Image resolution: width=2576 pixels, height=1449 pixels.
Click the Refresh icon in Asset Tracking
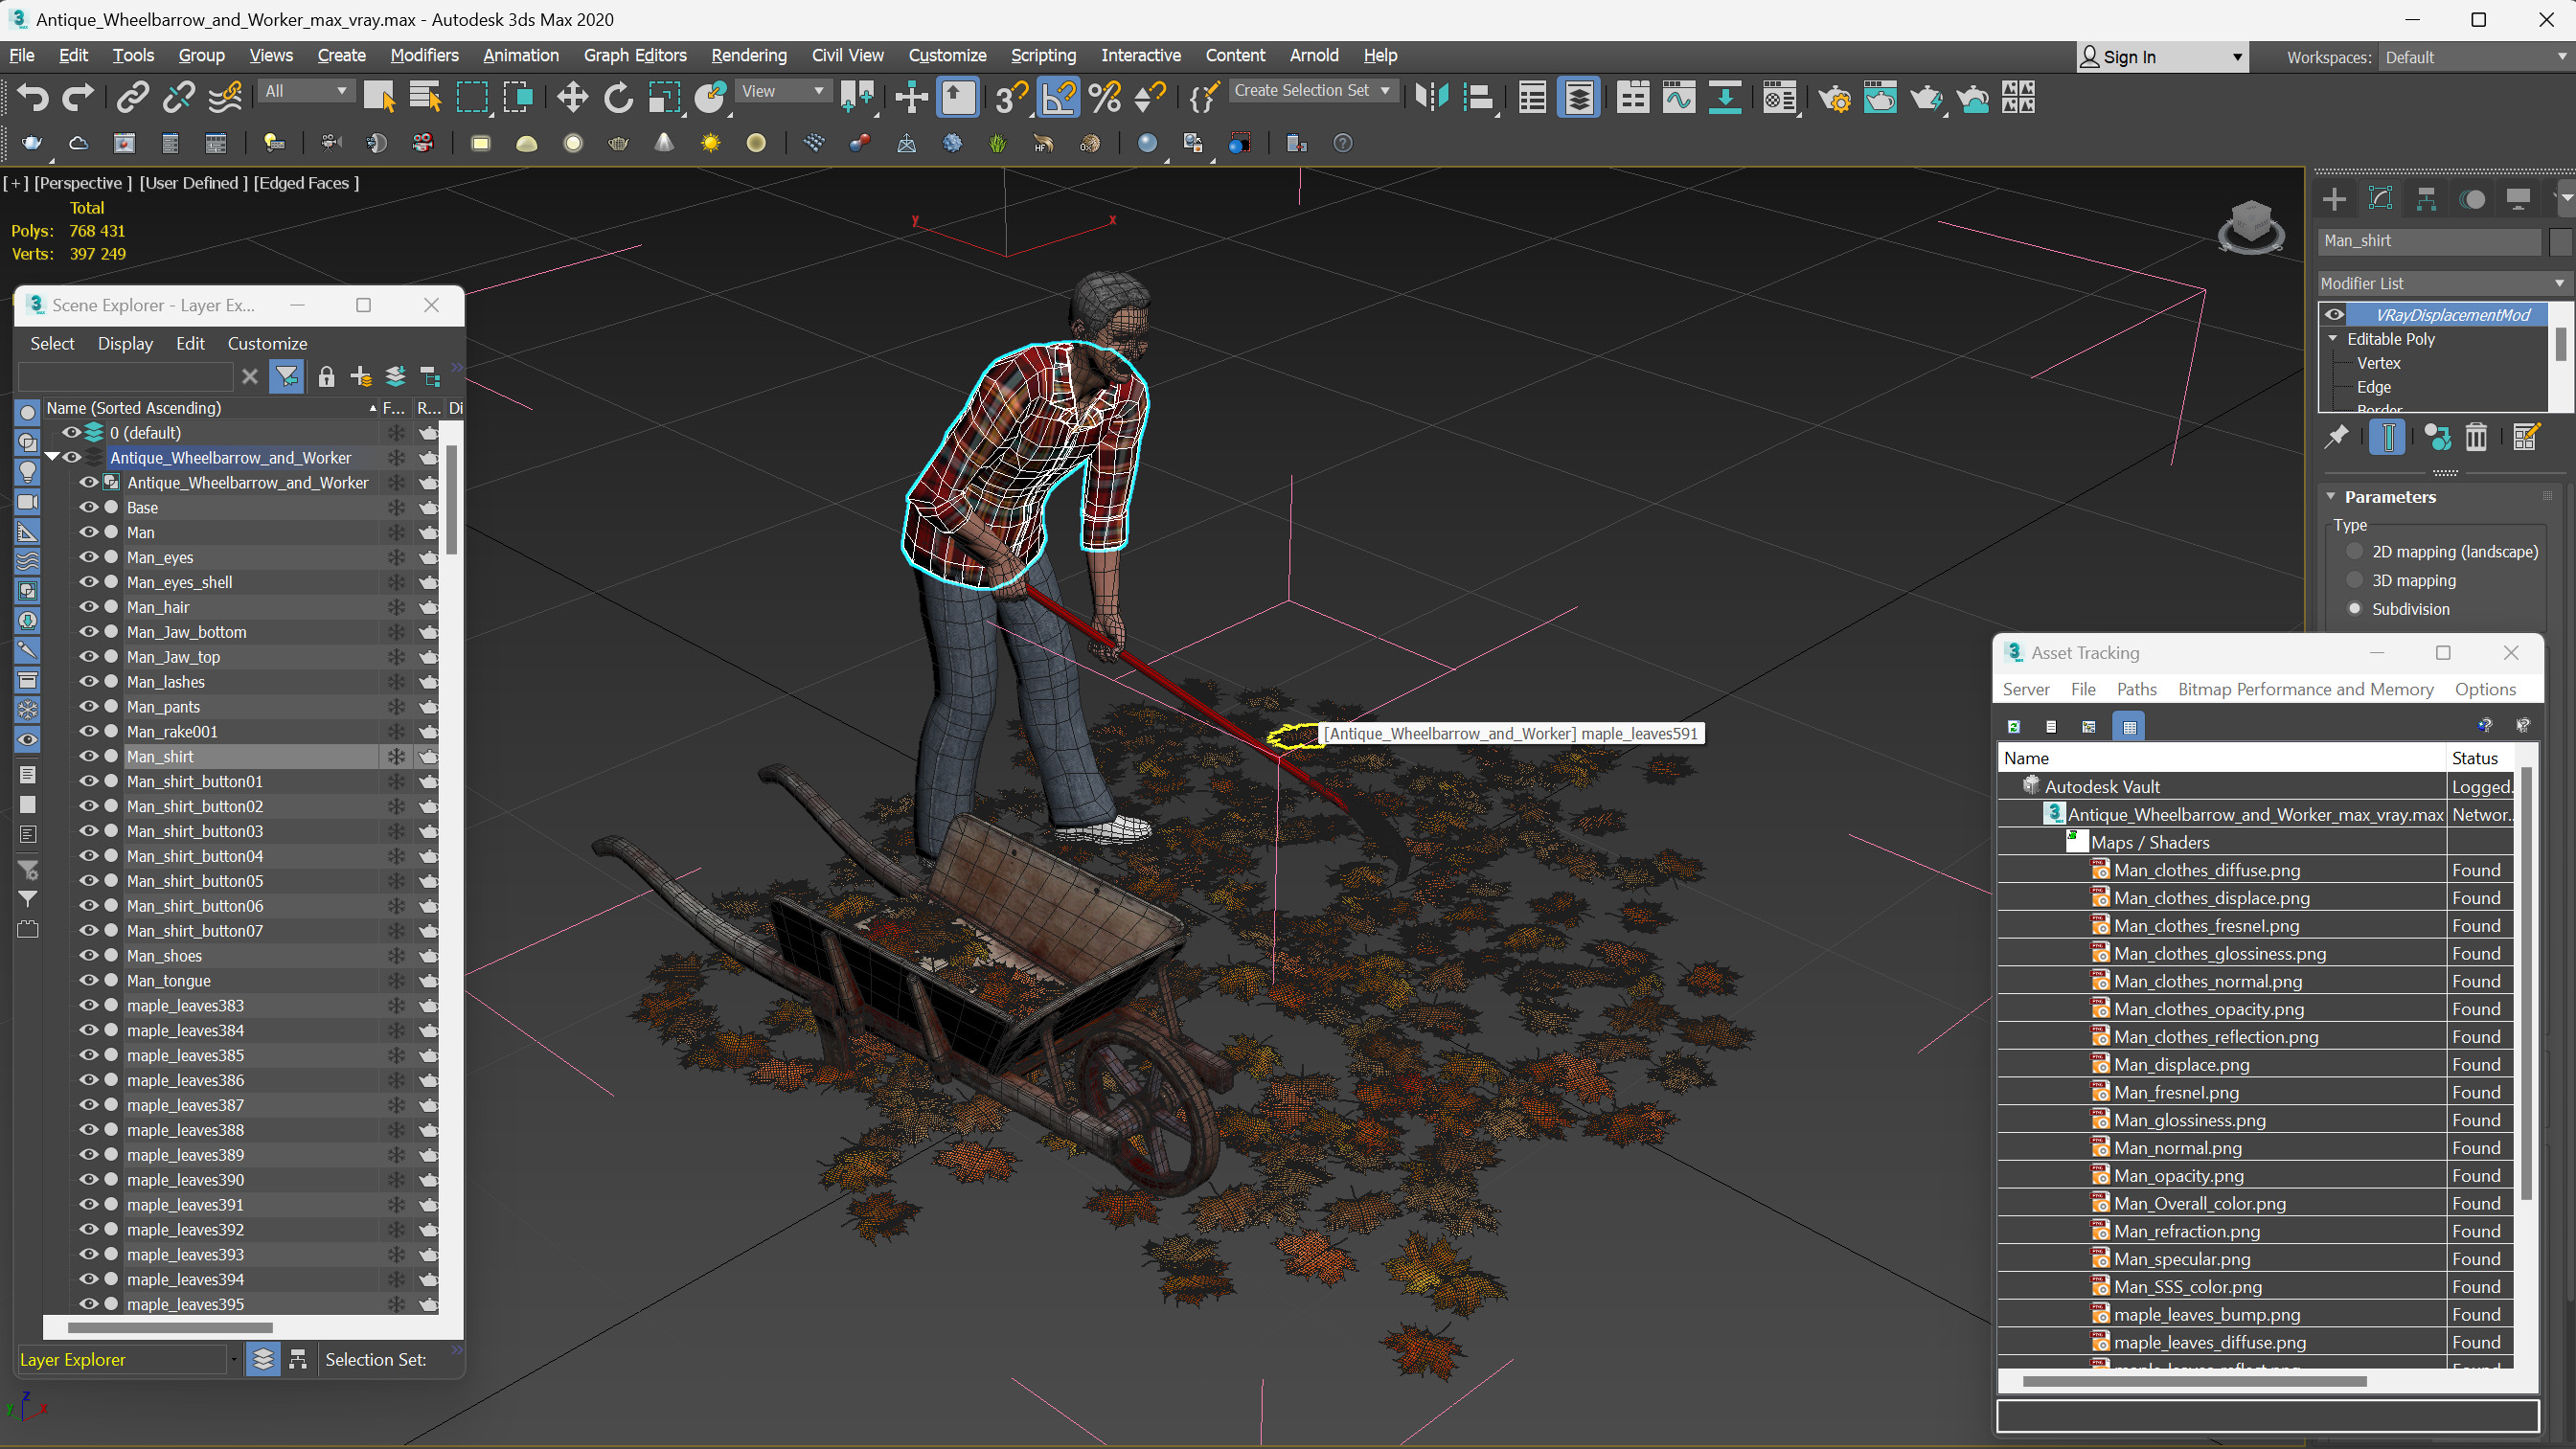click(2014, 727)
